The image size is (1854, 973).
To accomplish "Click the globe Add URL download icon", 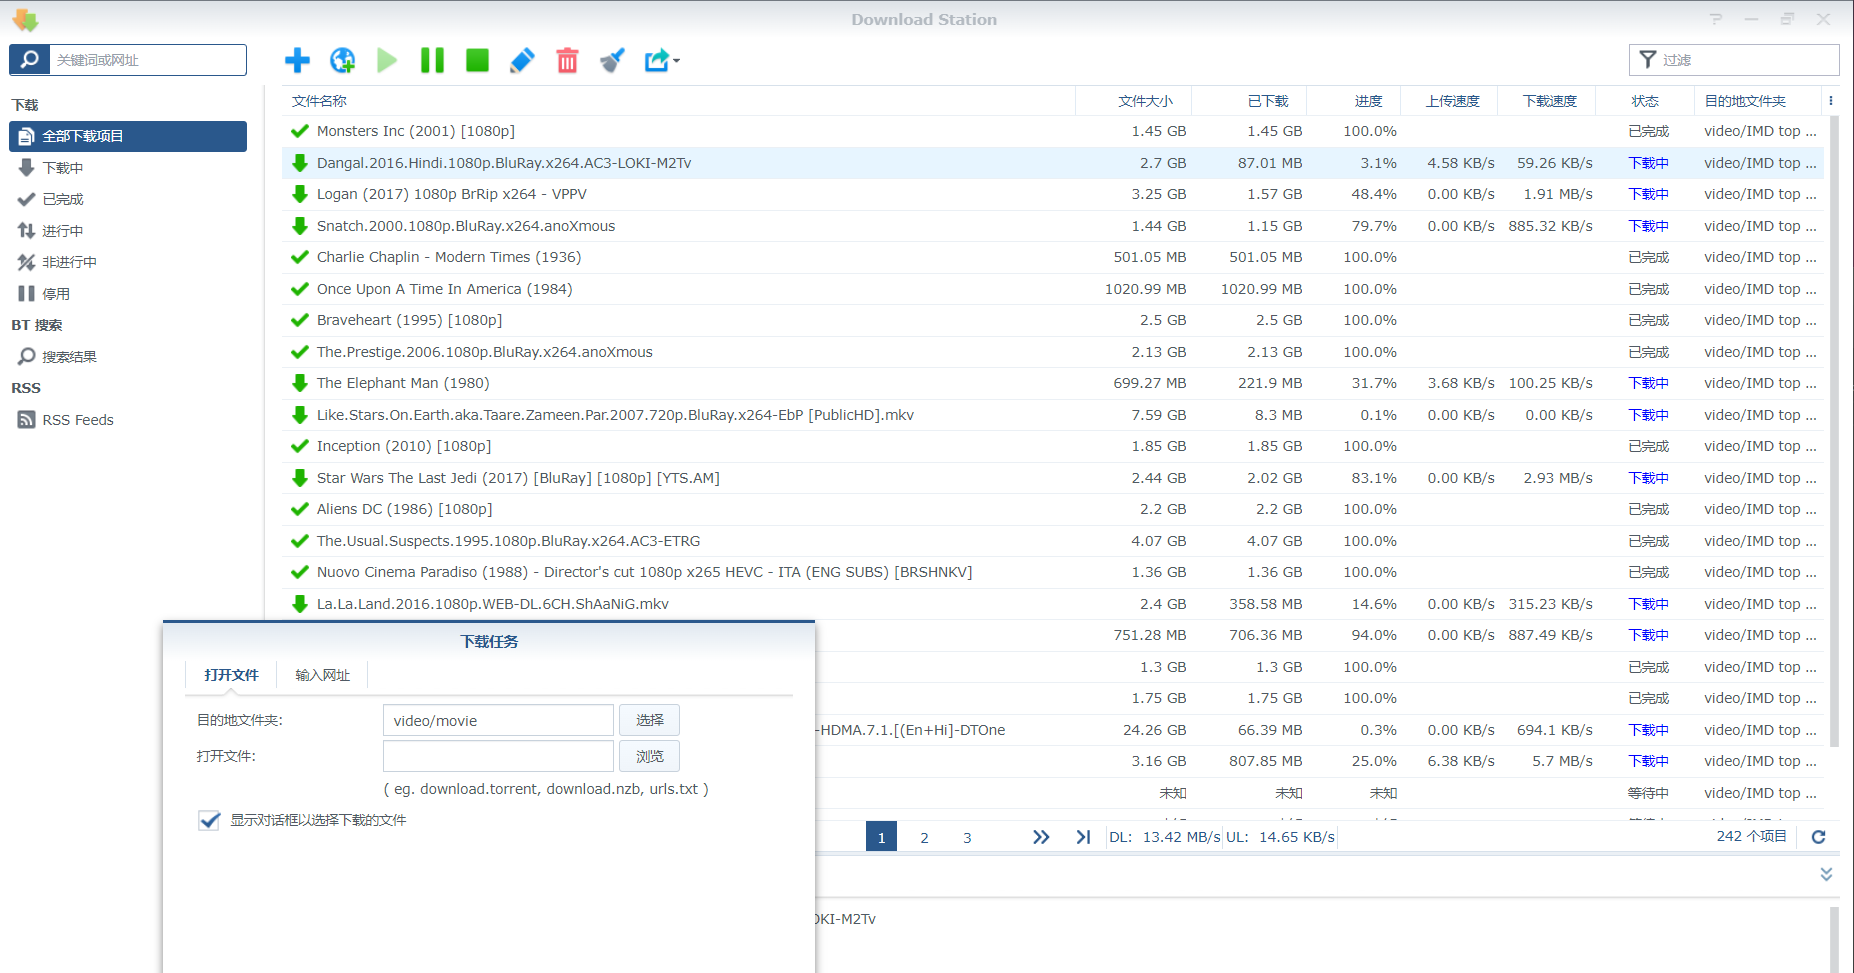I will tap(343, 60).
